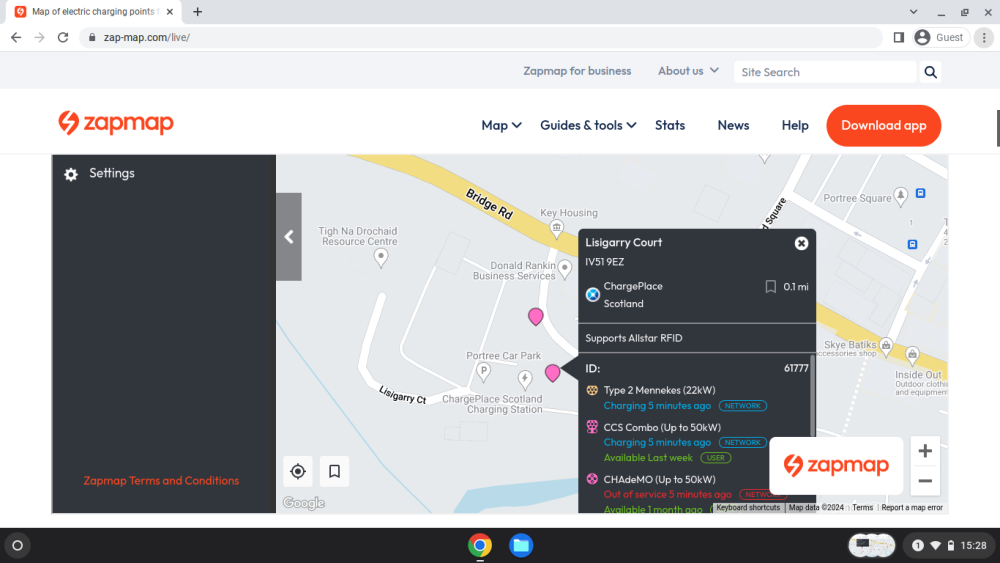
Task: Open Zapmap Terms and Conditions link
Action: pyautogui.click(x=161, y=481)
